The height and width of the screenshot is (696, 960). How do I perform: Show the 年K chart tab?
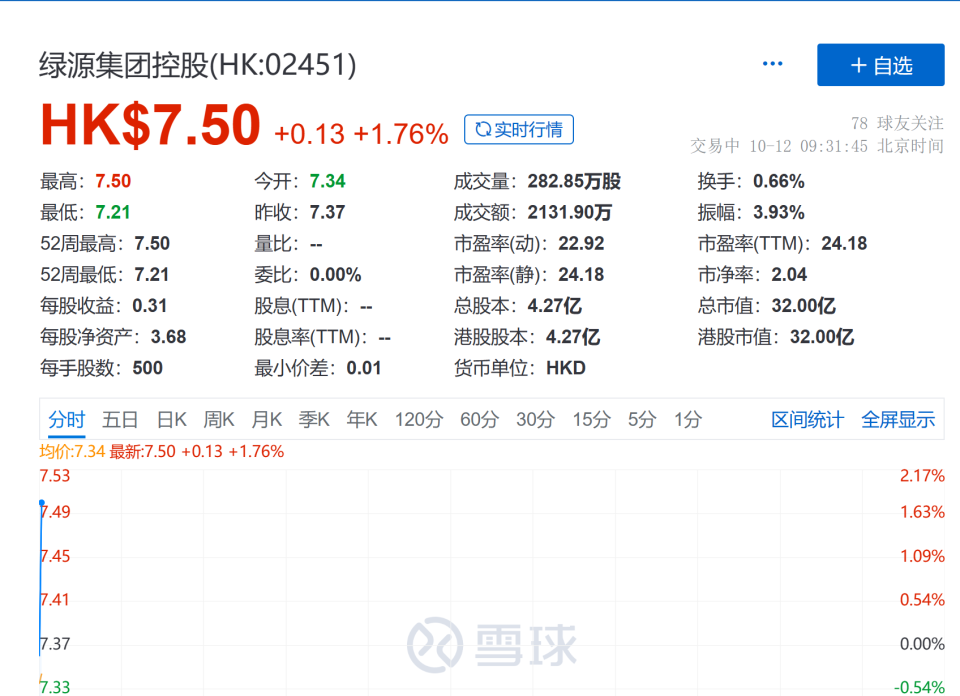pyautogui.click(x=362, y=420)
